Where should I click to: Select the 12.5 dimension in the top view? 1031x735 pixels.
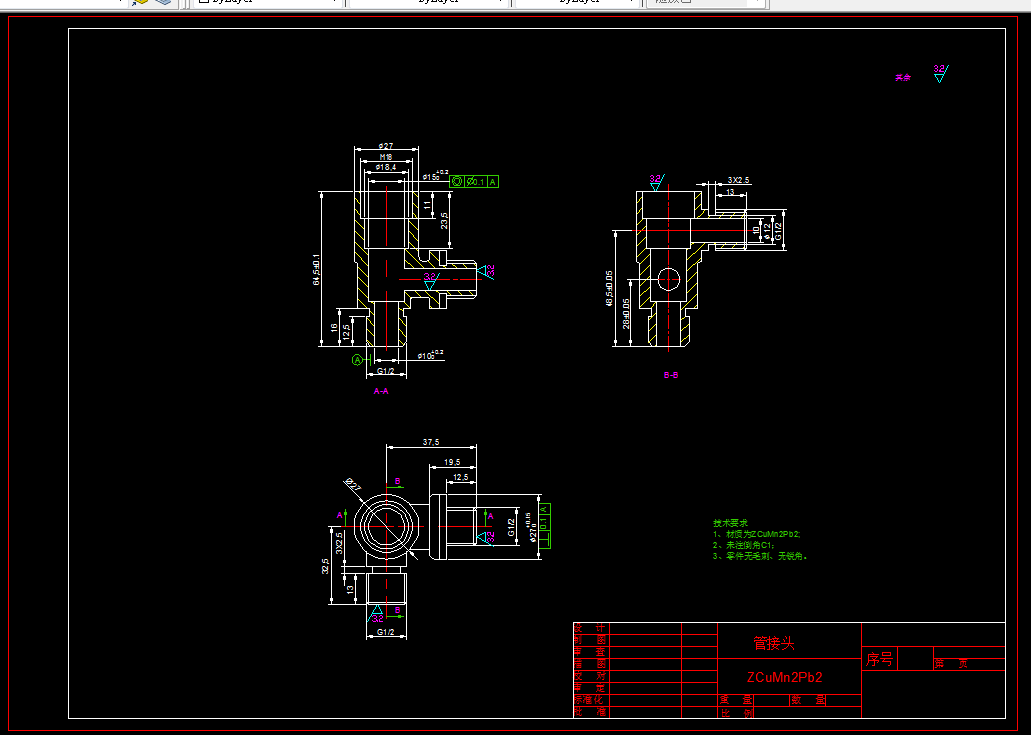click(461, 477)
